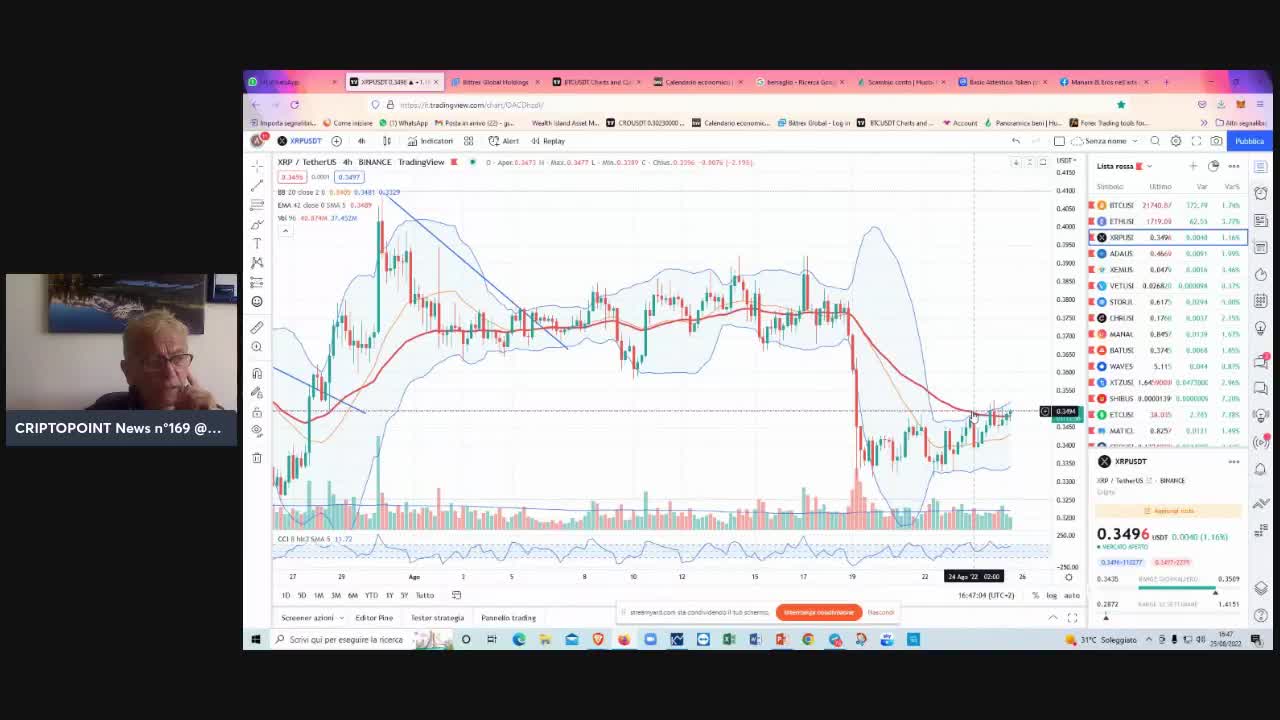This screenshot has height=720, width=1280.
Task: Select the Tutto date range
Action: (425, 595)
